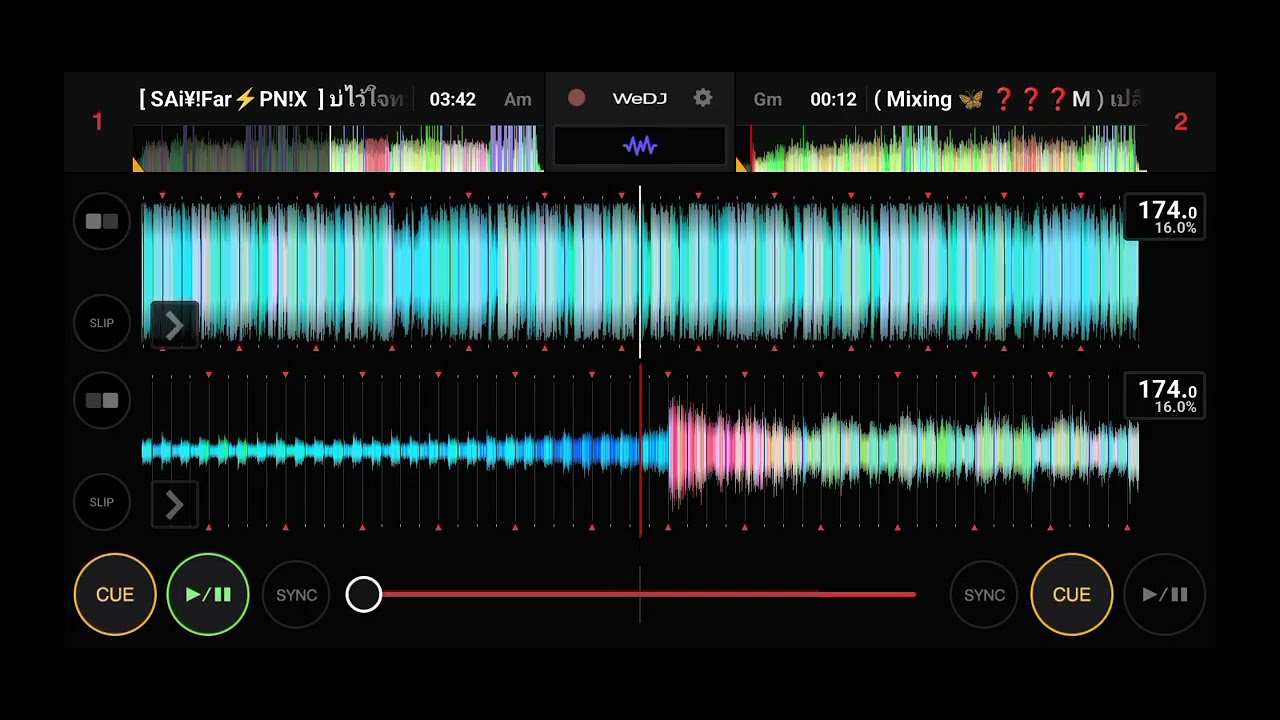Click the crossfader knob
Image resolution: width=1280 pixels, height=720 pixels.
[364, 595]
